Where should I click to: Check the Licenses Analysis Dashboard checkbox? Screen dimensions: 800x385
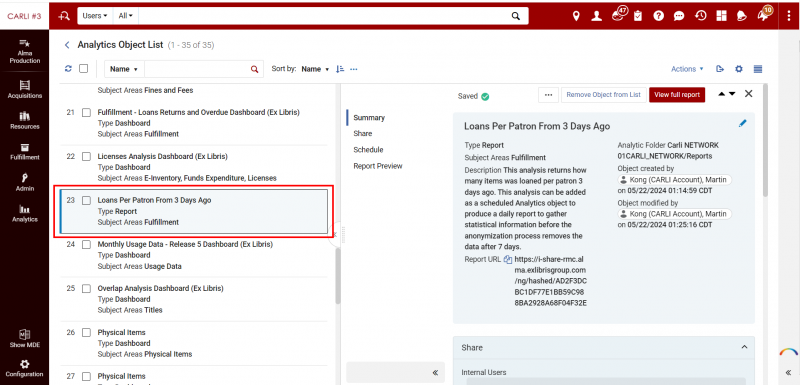86,157
